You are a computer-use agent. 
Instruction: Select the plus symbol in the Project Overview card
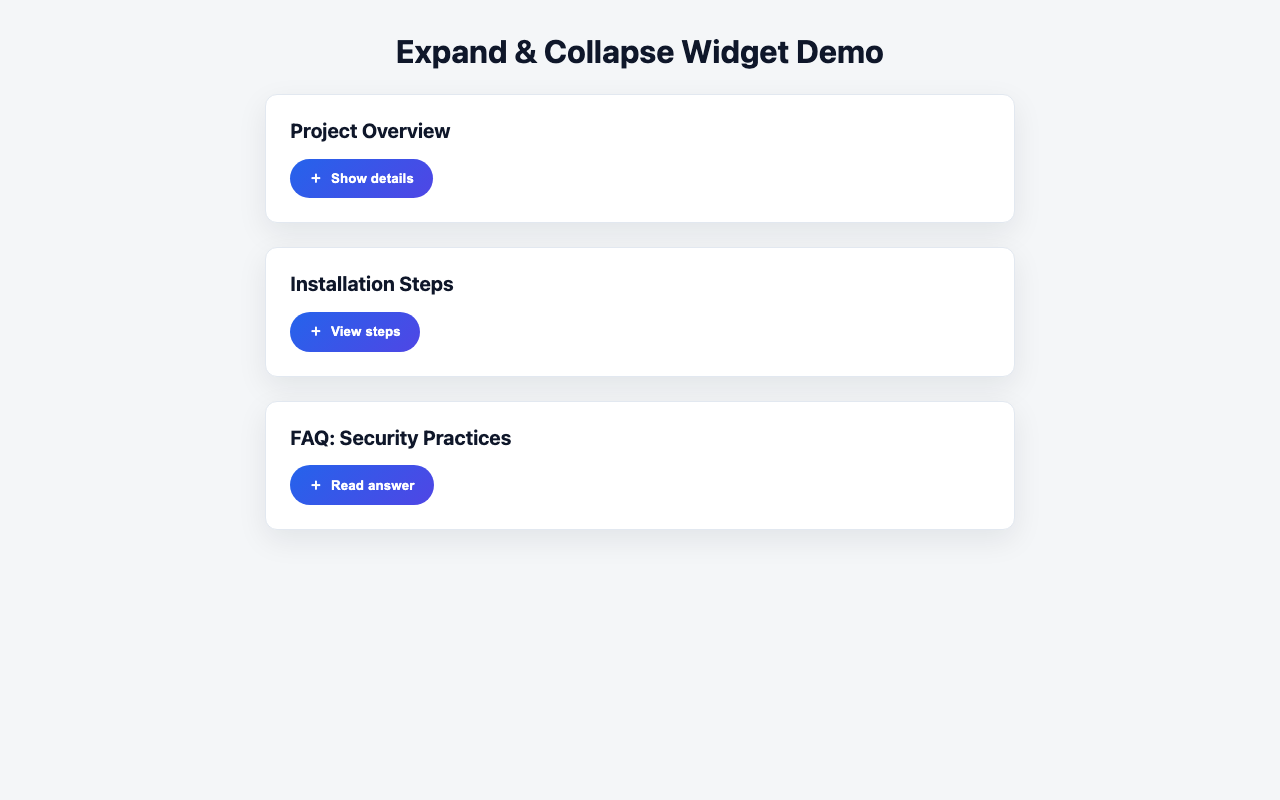(x=316, y=178)
